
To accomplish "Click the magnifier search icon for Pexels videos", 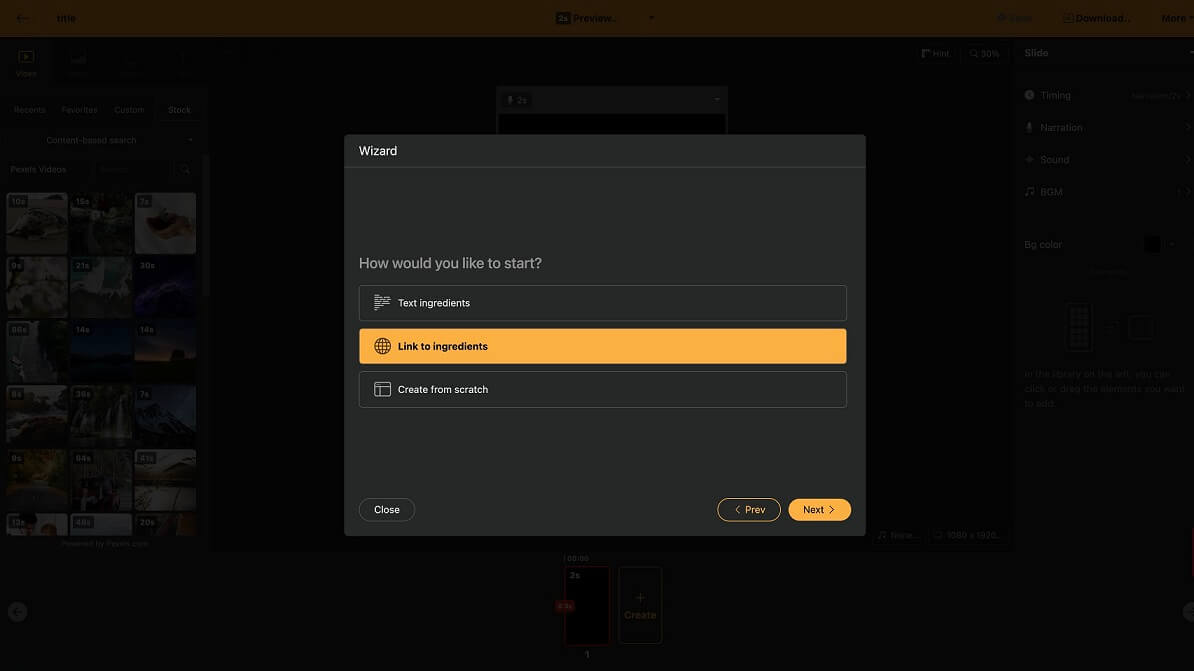I will [184, 170].
